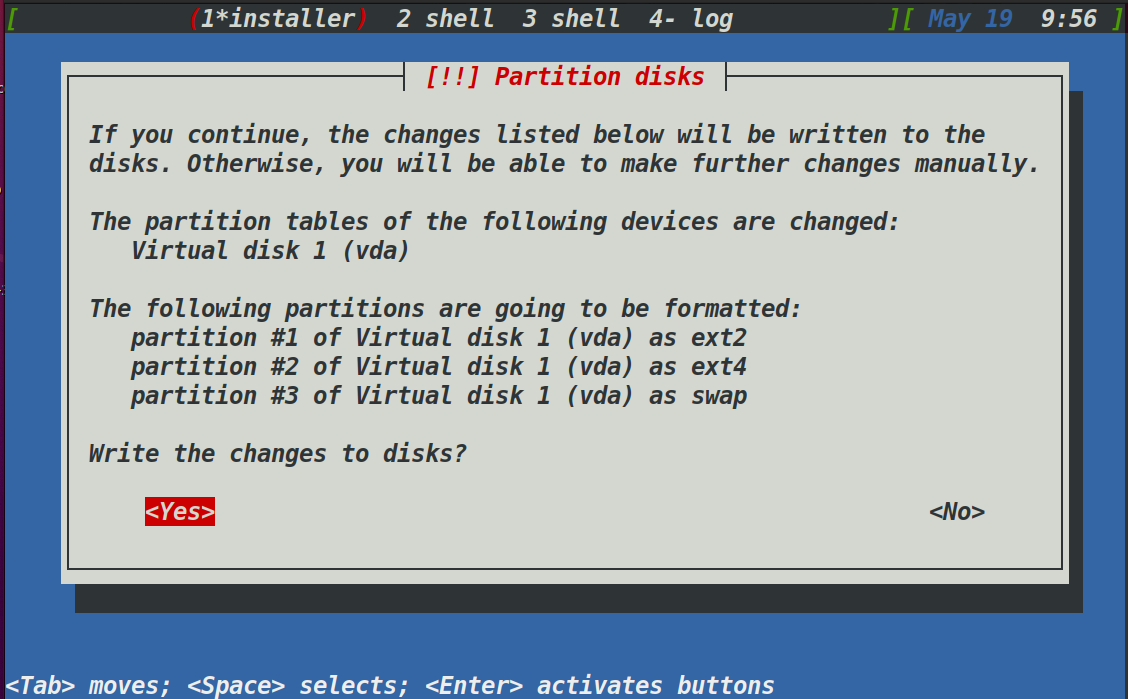Open the 2 shell screen tab
Image resolution: width=1128 pixels, height=699 pixels.
click(x=445, y=18)
